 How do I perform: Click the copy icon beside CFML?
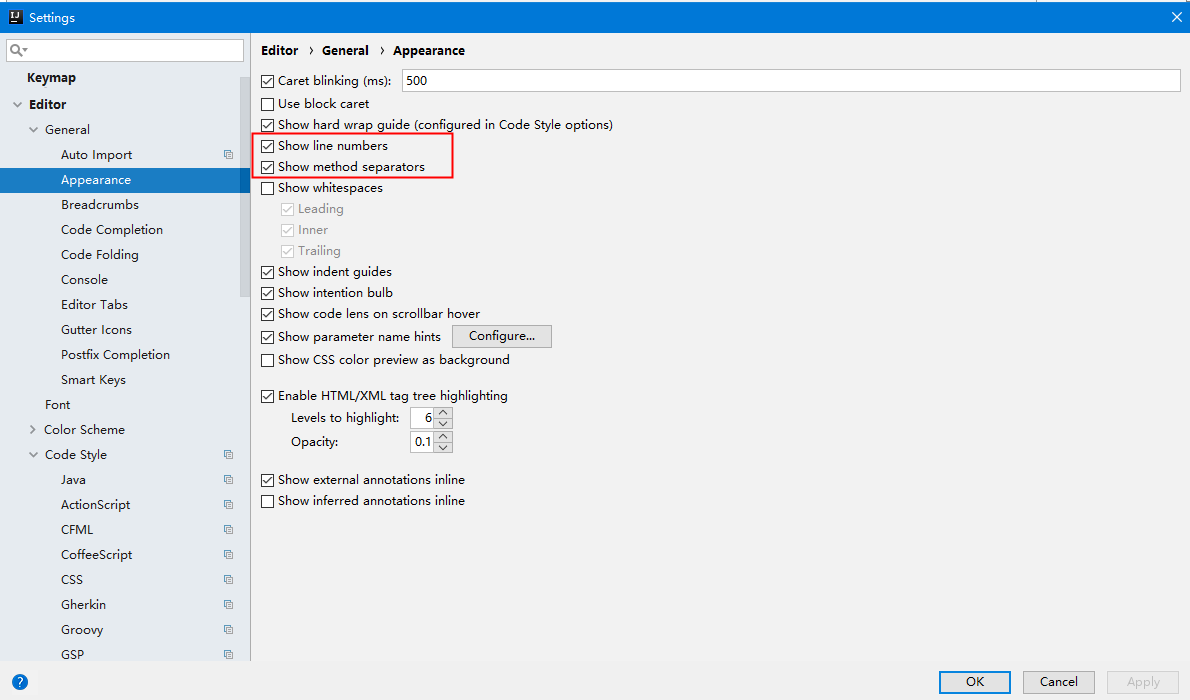[228, 529]
